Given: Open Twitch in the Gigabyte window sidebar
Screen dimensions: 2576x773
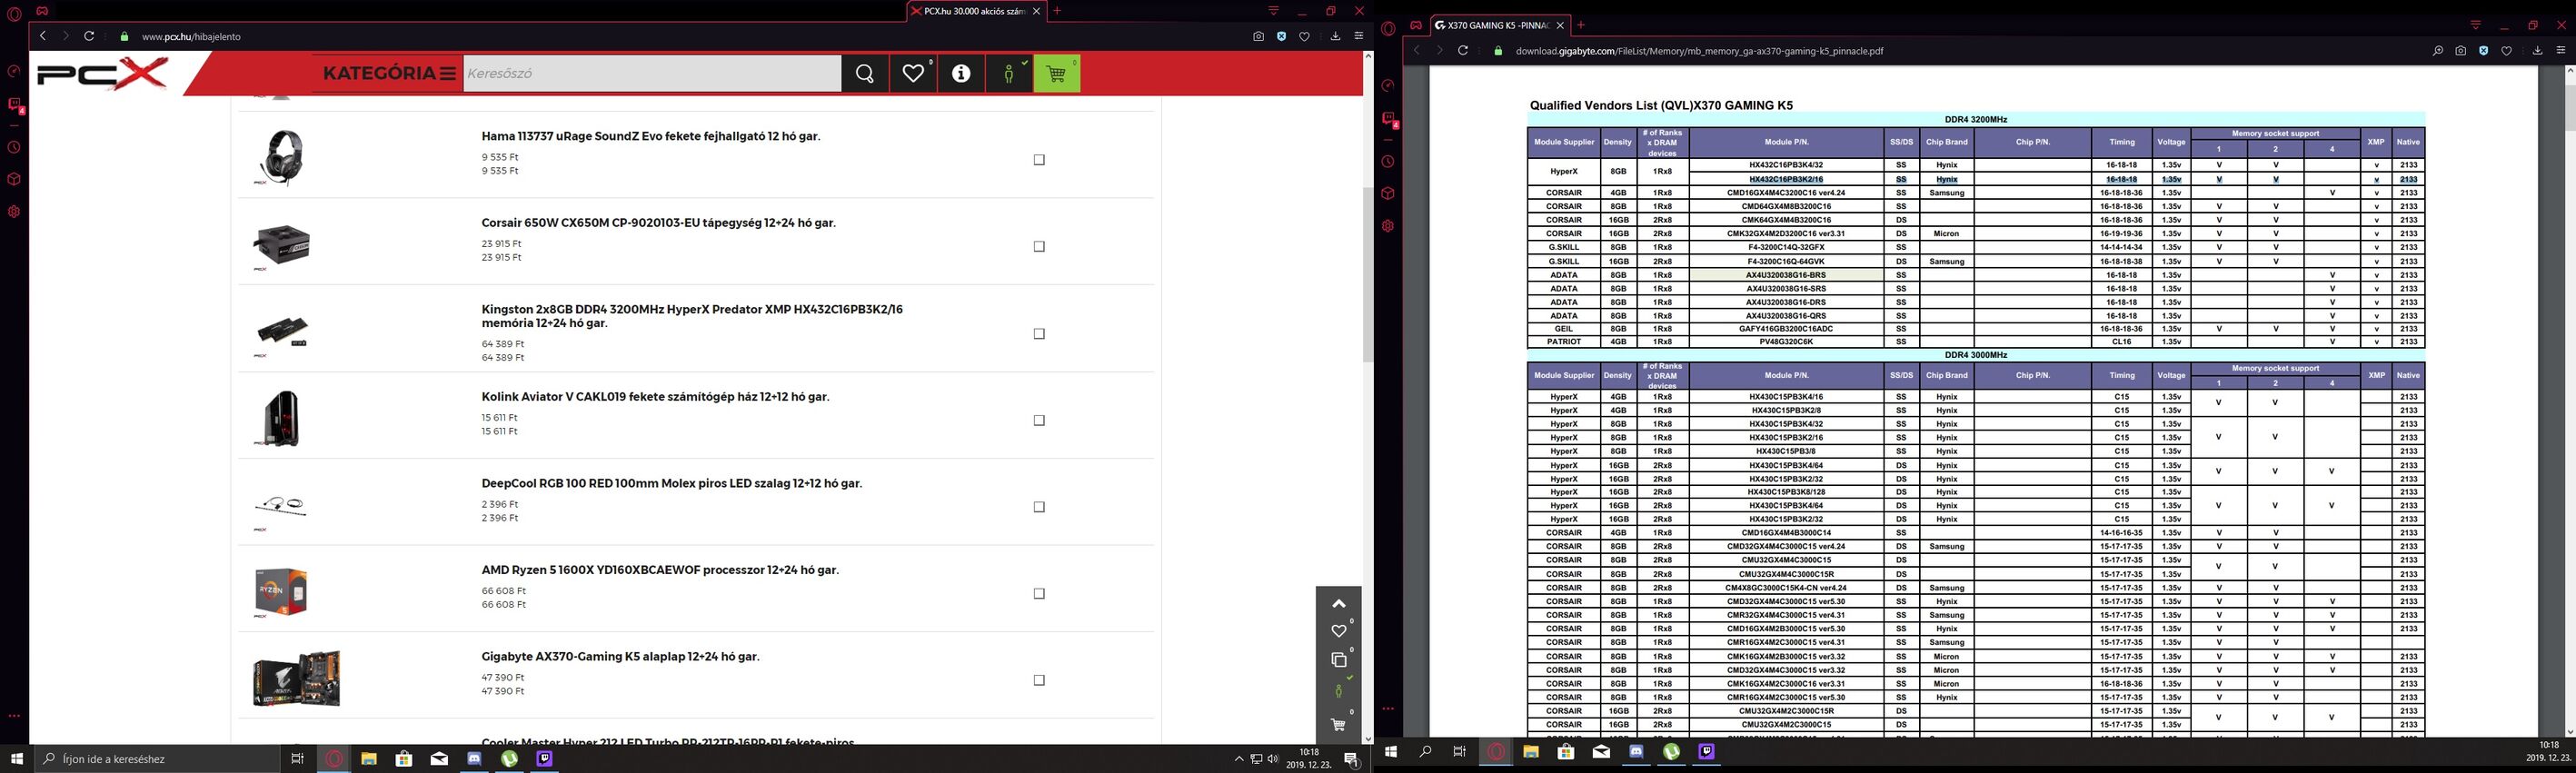Looking at the screenshot, I should pos(1388,119).
